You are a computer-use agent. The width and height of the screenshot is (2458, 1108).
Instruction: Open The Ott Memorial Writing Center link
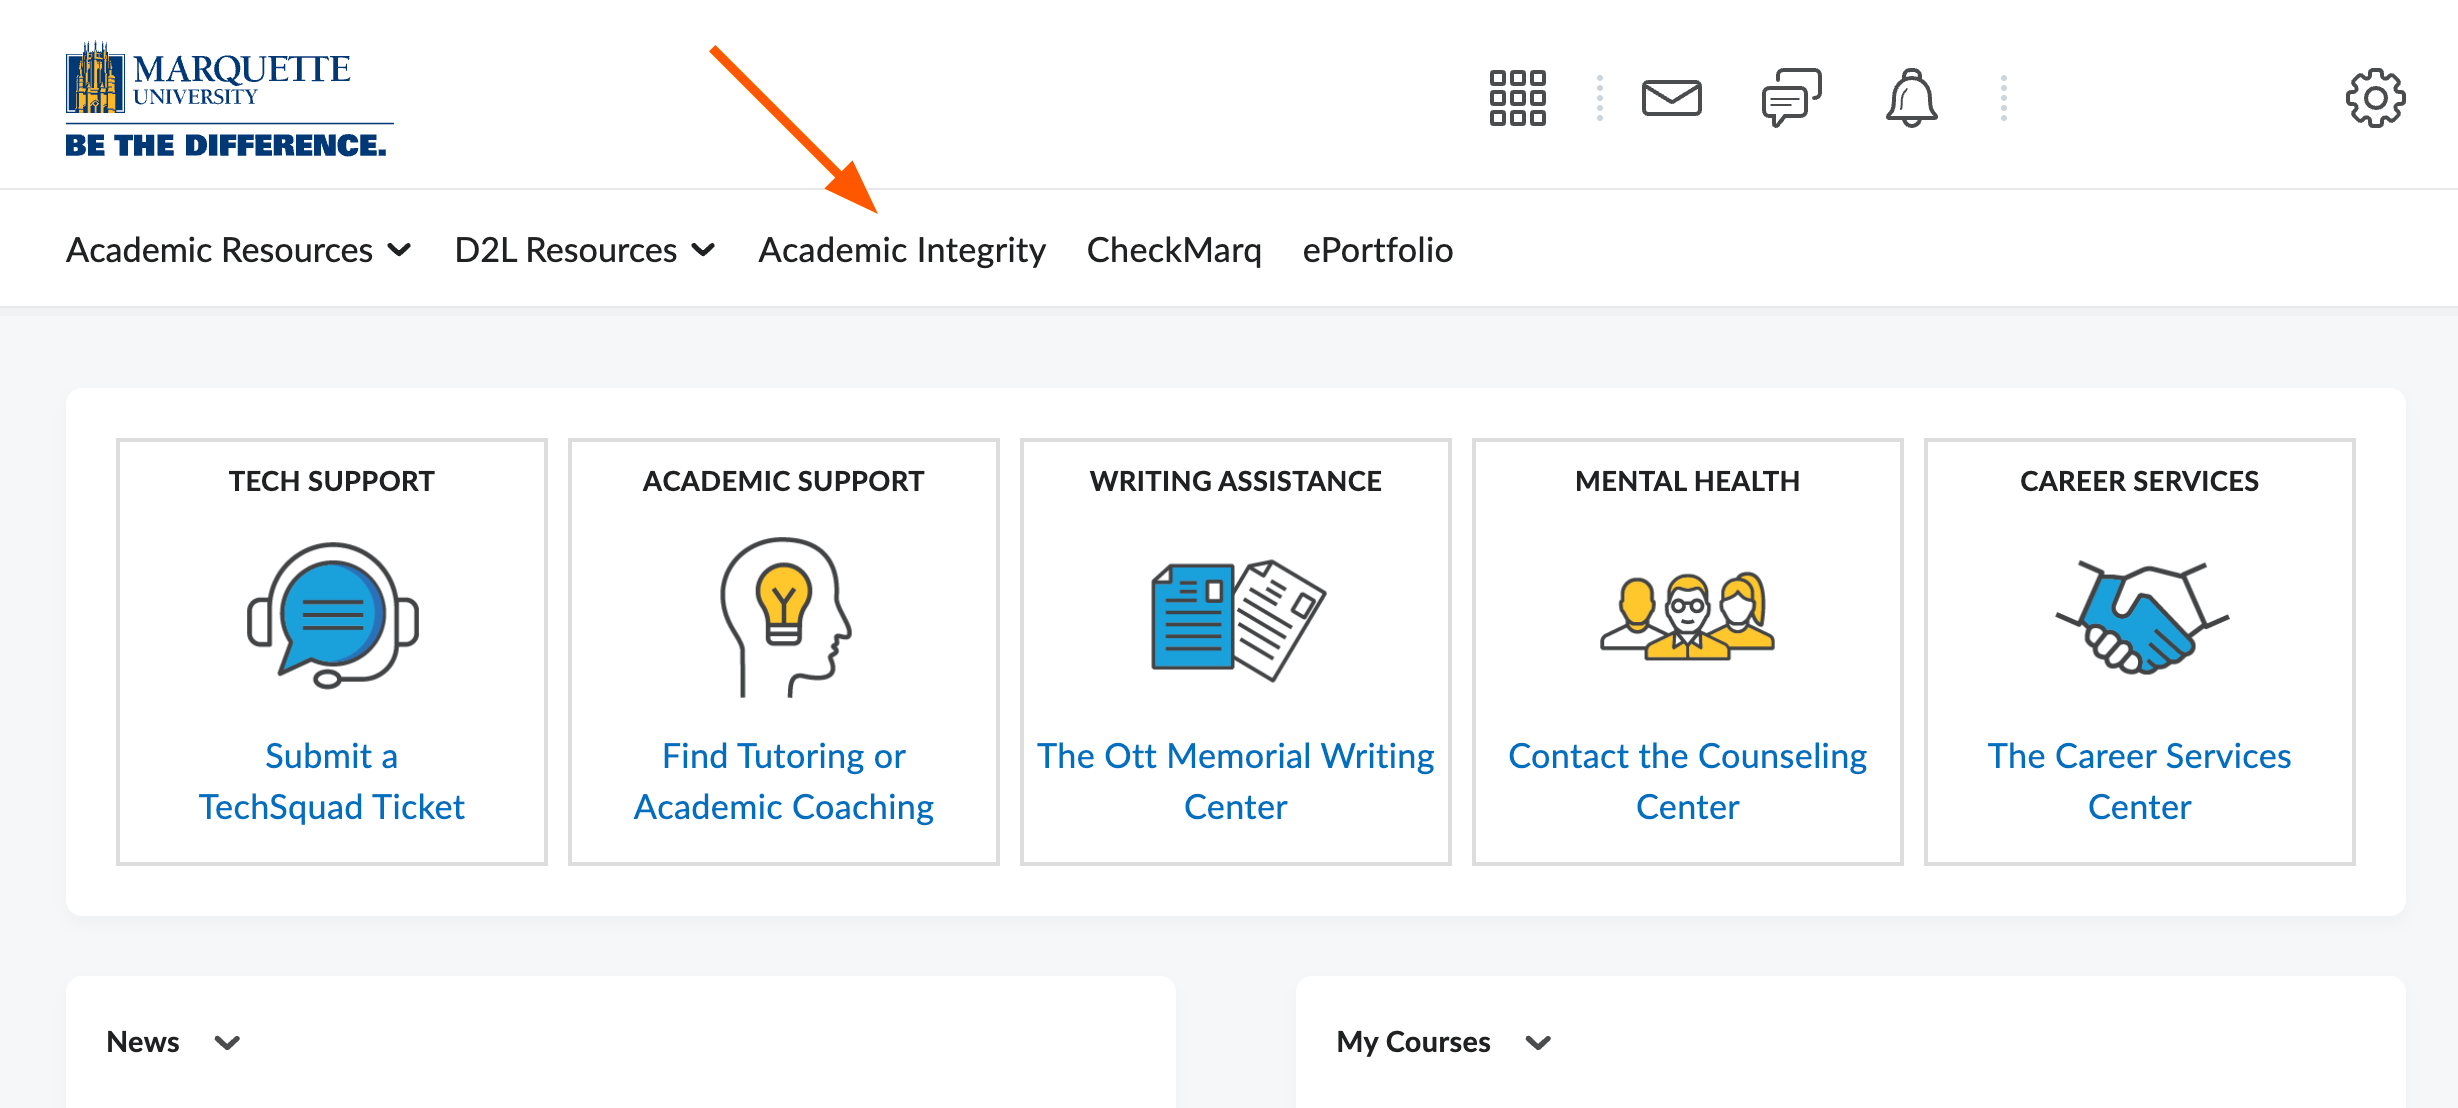pyautogui.click(x=1235, y=781)
